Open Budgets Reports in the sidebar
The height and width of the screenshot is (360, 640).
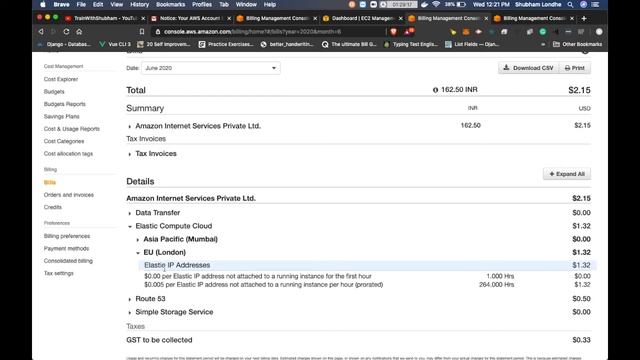(64, 104)
